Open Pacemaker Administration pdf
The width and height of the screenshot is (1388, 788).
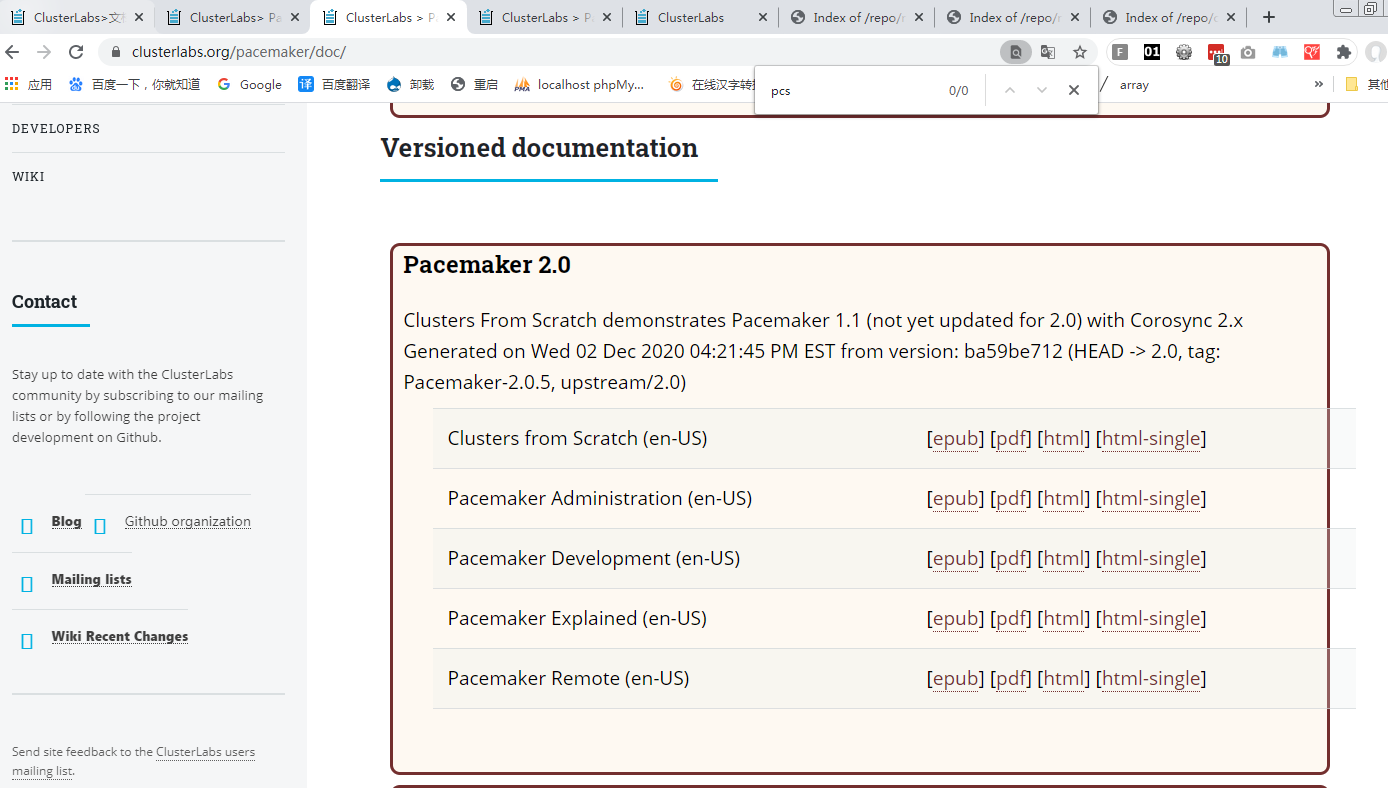[1011, 498]
